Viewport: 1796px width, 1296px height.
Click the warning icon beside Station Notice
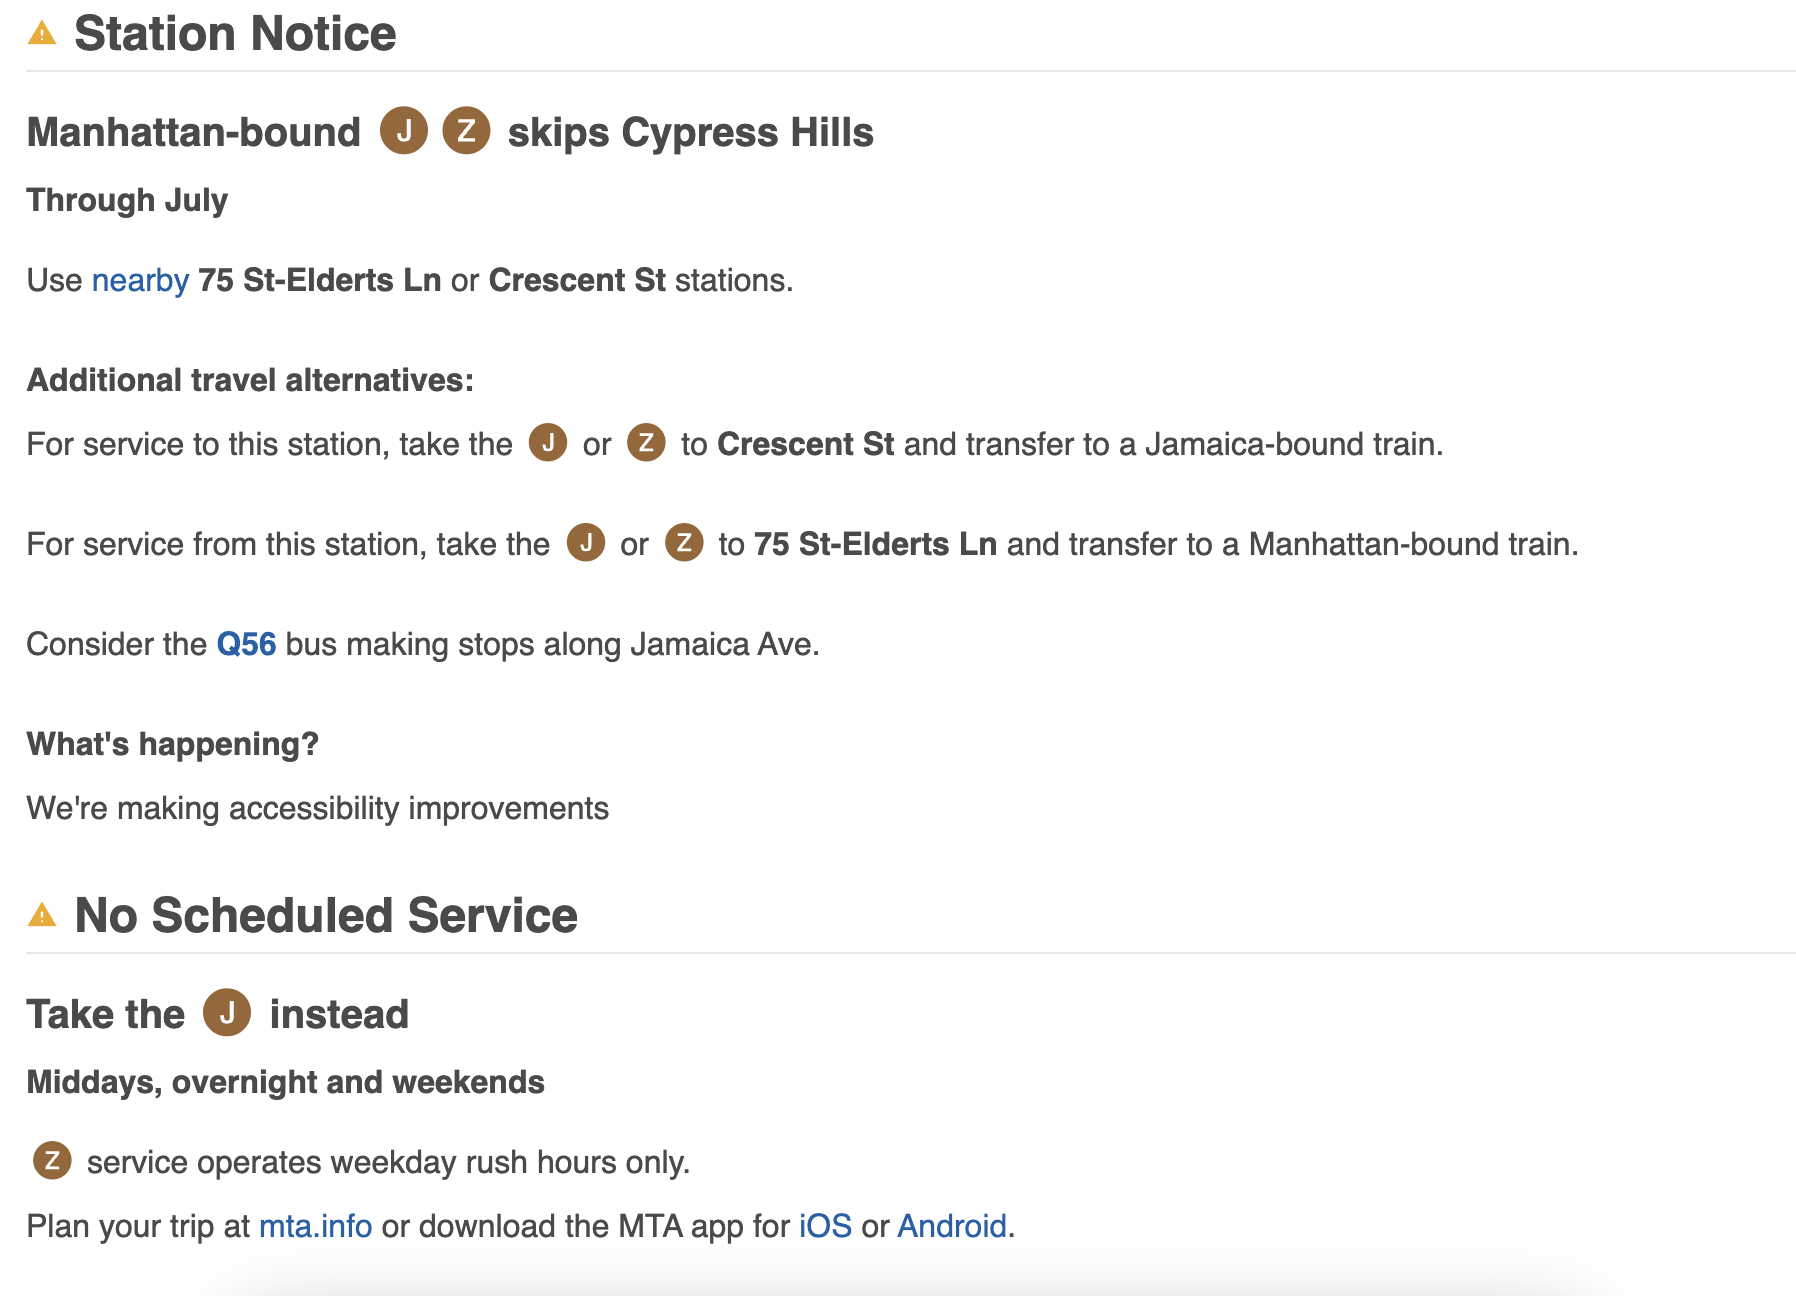pyautogui.click(x=42, y=34)
